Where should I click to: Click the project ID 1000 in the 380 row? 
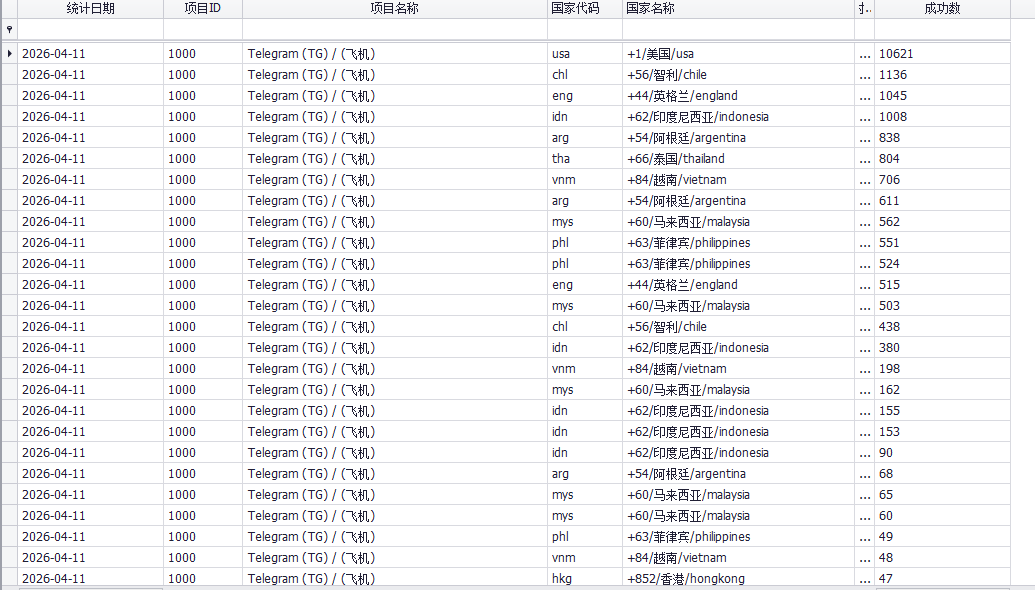click(x=203, y=348)
